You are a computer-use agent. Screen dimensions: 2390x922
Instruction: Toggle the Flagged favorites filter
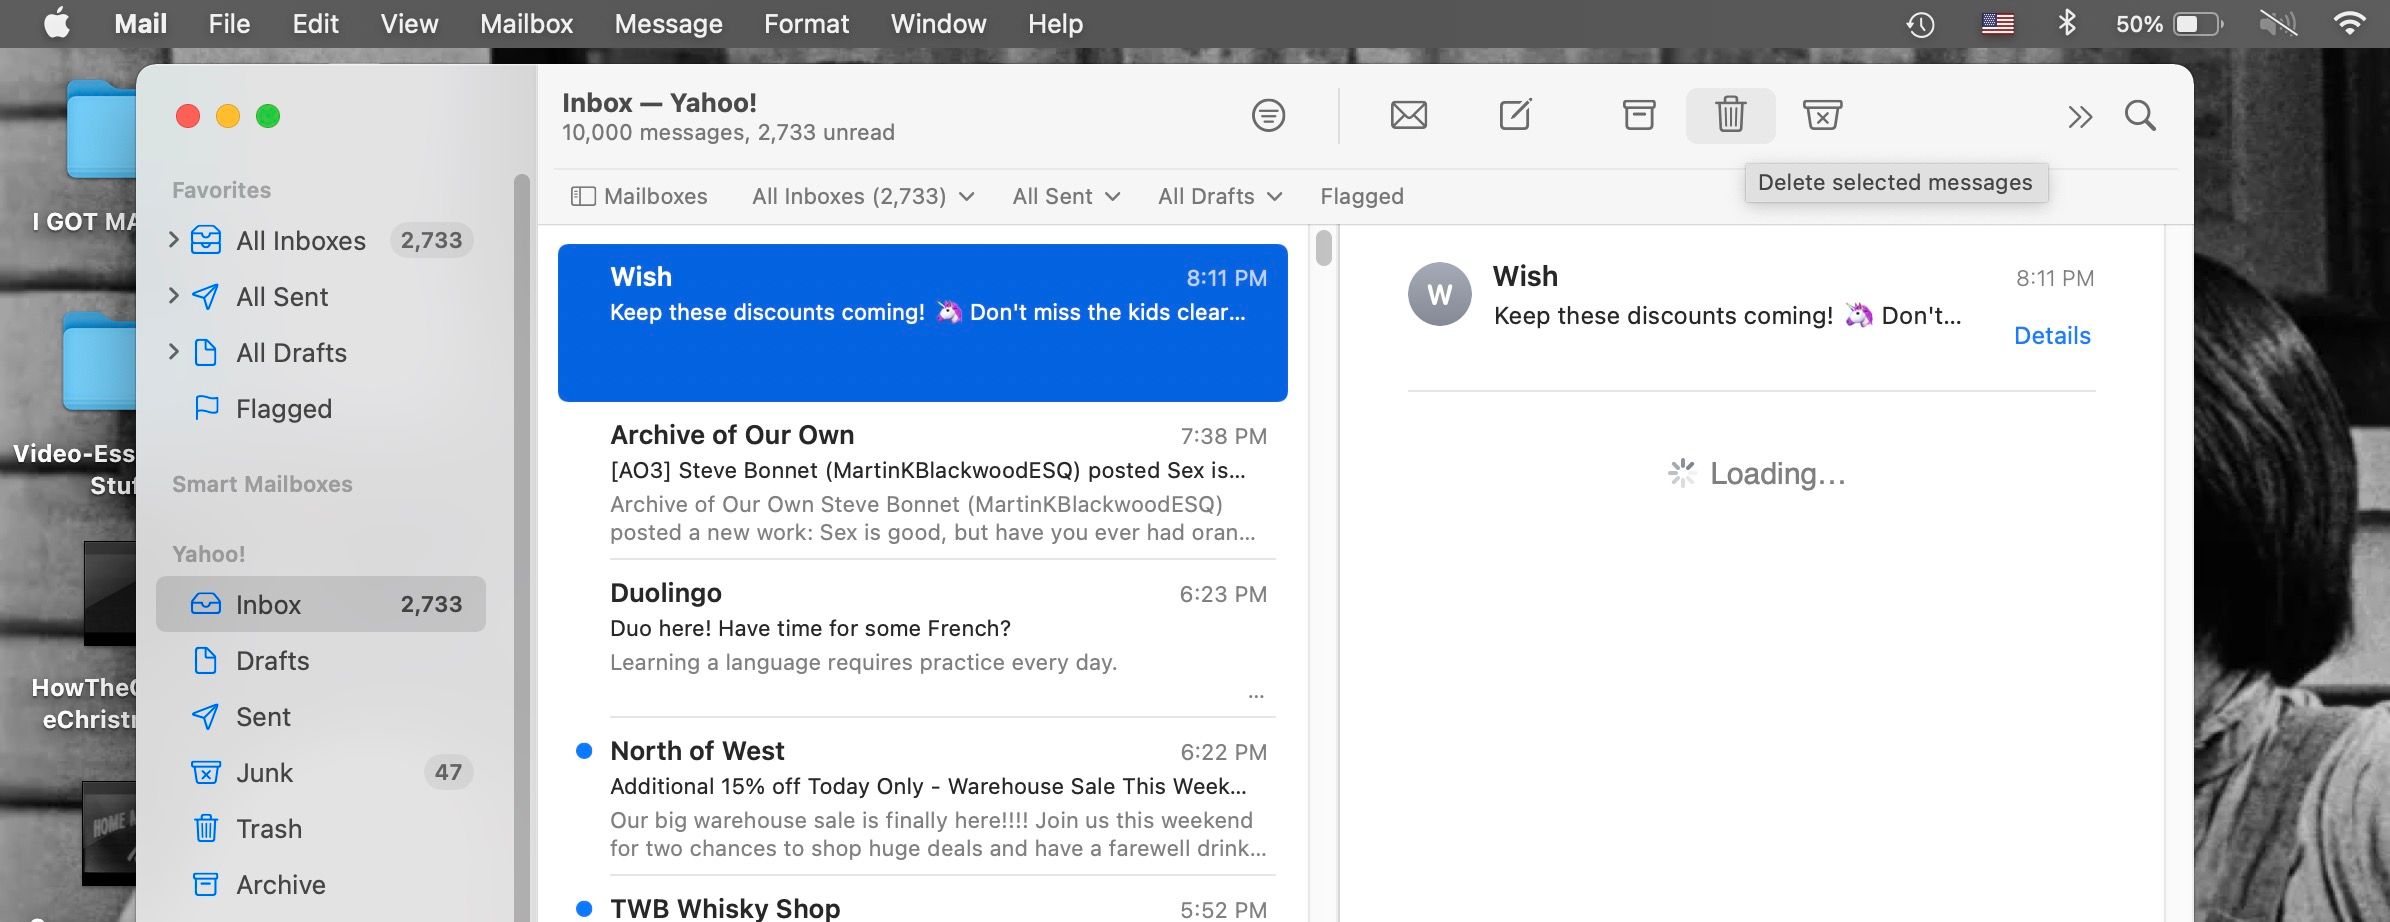pos(1361,196)
